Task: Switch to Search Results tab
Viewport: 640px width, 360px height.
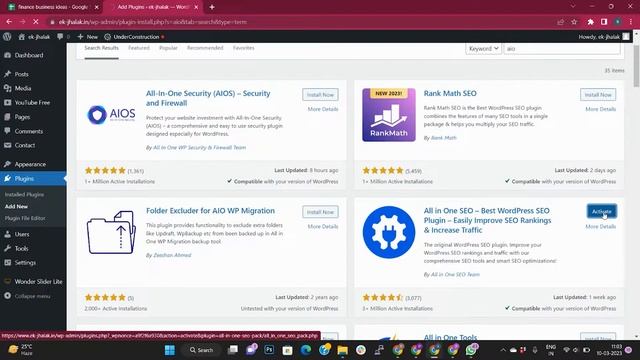Action: (x=101, y=48)
